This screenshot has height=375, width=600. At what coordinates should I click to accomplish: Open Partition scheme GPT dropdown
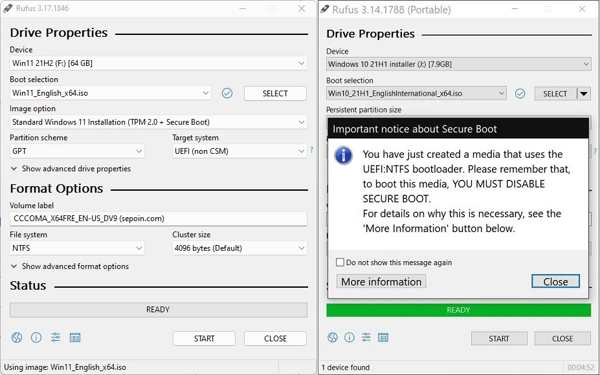[x=77, y=151]
